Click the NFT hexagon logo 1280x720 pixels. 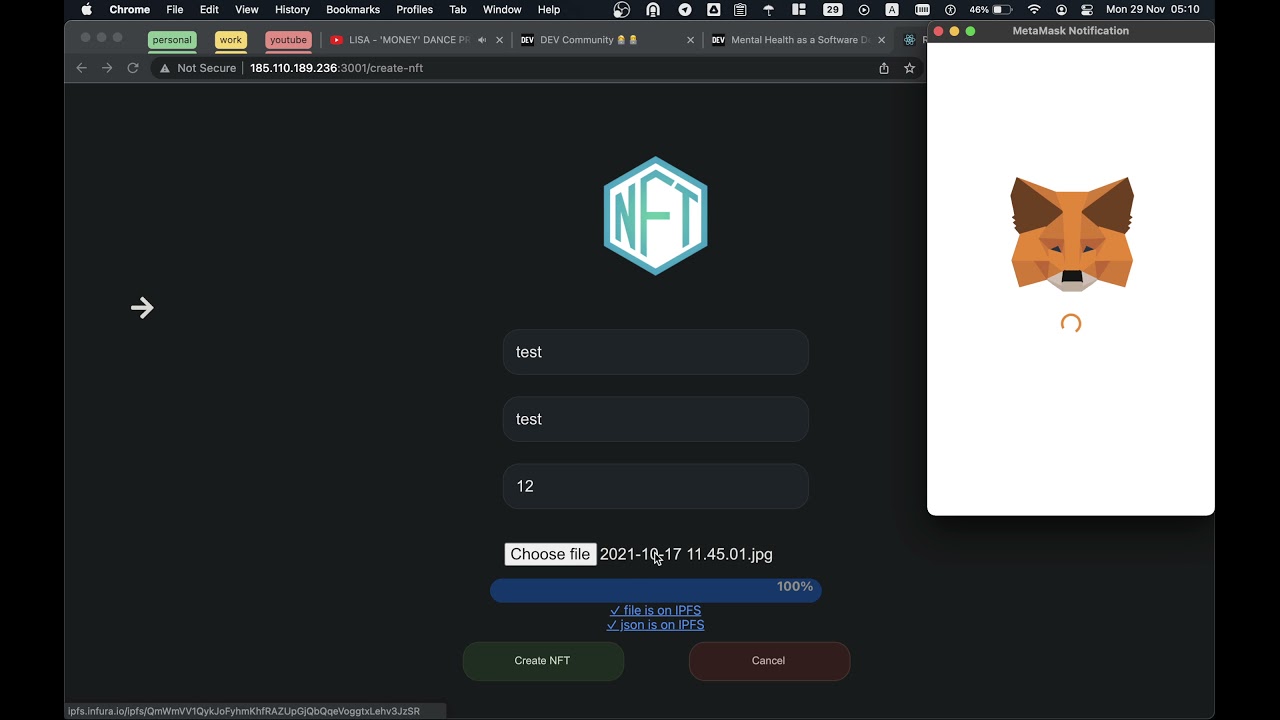(x=656, y=215)
